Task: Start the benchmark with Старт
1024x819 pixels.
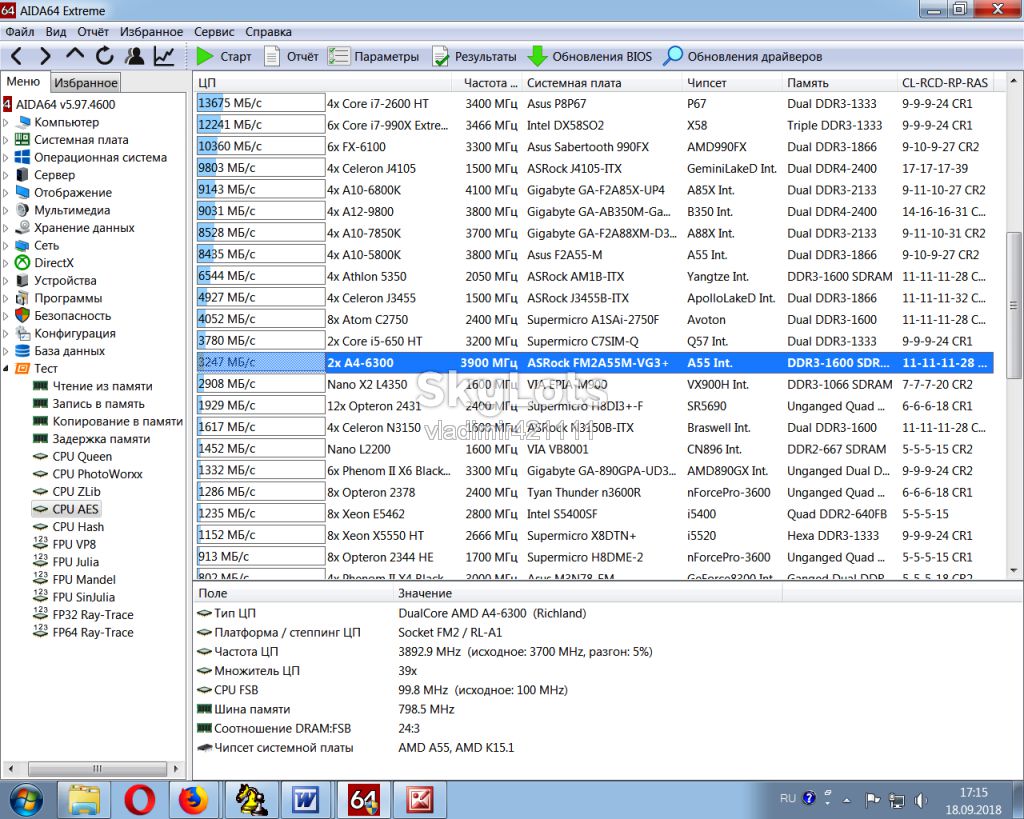Action: tap(223, 57)
